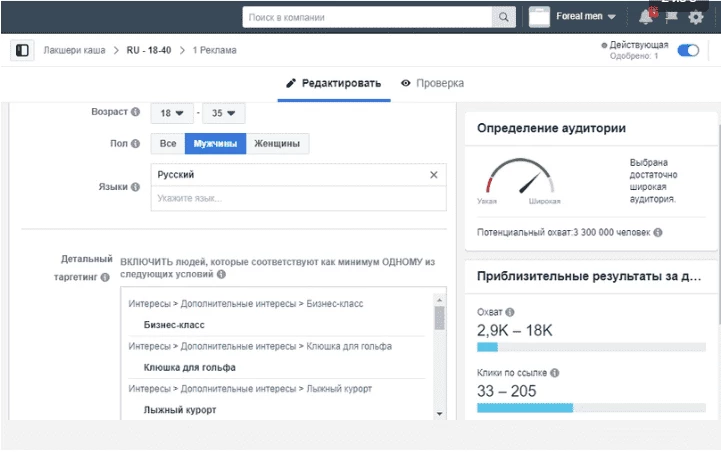
Task: Open 1 Реклама breadcrumb
Action: point(214,50)
